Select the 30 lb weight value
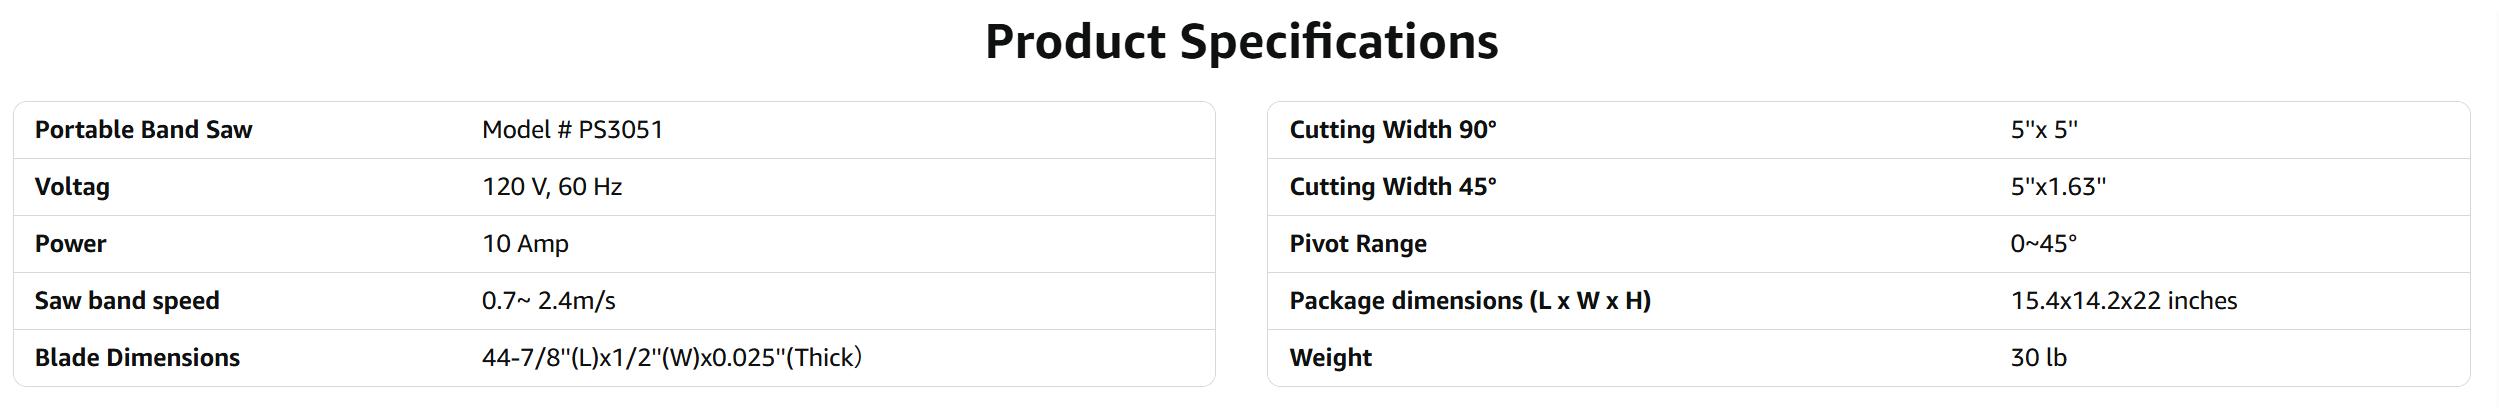The image size is (2499, 419). [2038, 358]
